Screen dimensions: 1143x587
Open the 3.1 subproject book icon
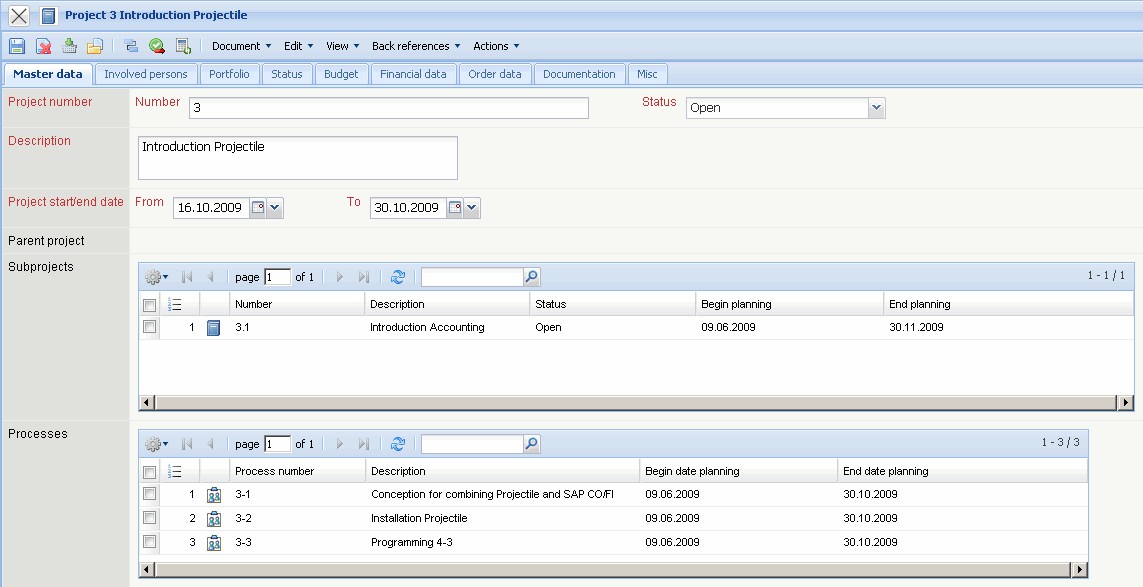213,328
